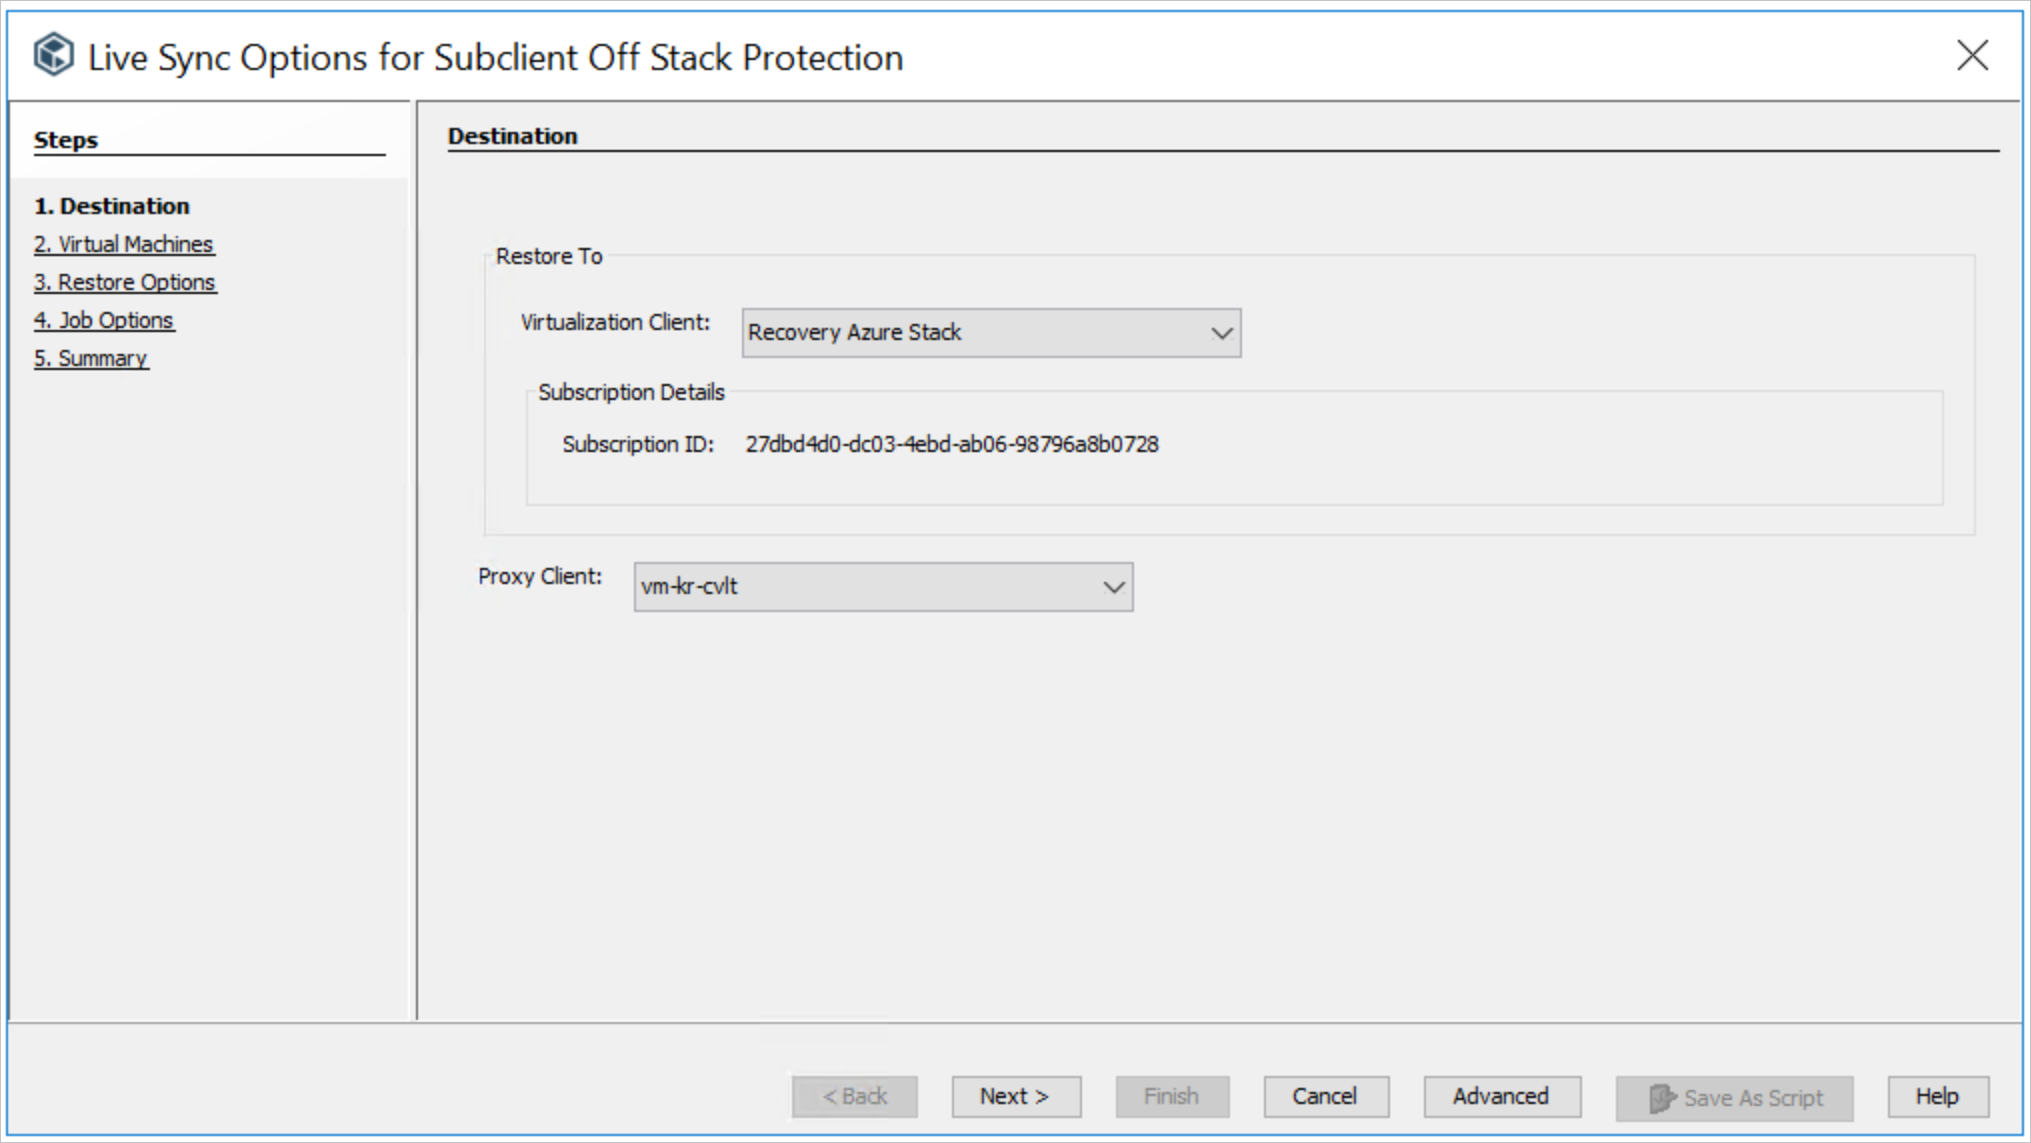The height and width of the screenshot is (1143, 2031).
Task: Select step 1 Destination
Action: pos(112,206)
